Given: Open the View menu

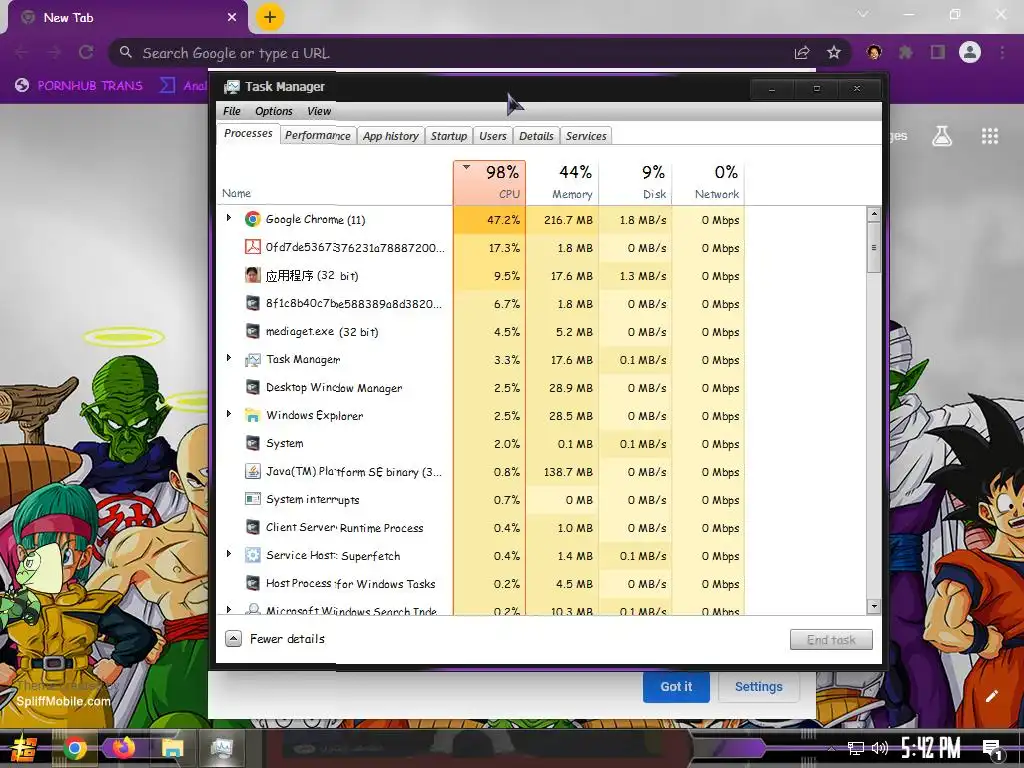Looking at the screenshot, I should (x=319, y=111).
